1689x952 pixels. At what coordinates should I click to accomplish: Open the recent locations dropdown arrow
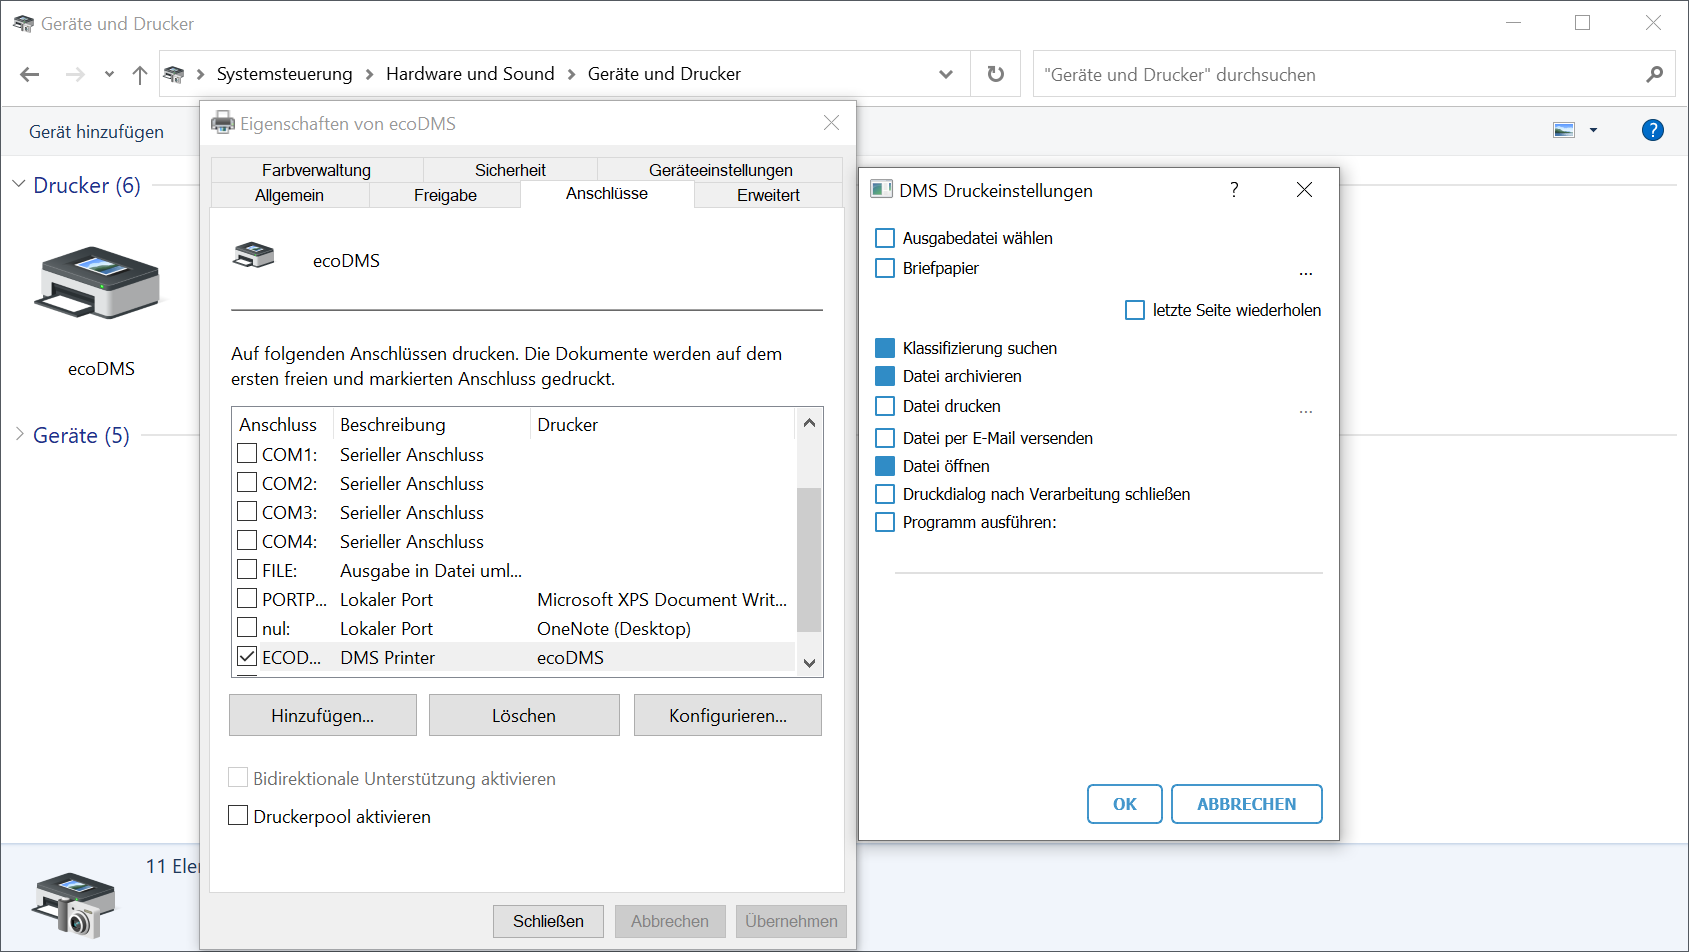pyautogui.click(x=109, y=74)
